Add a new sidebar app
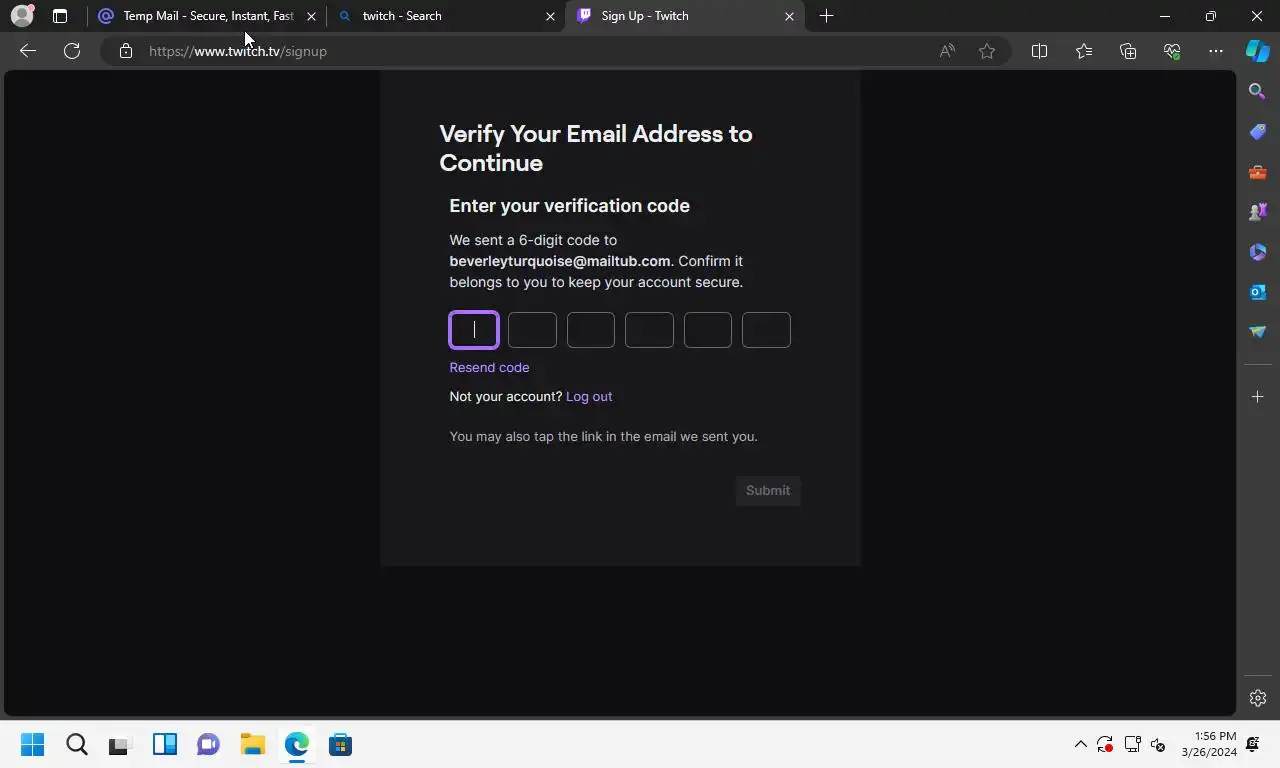This screenshot has height=768, width=1280. pyautogui.click(x=1258, y=397)
